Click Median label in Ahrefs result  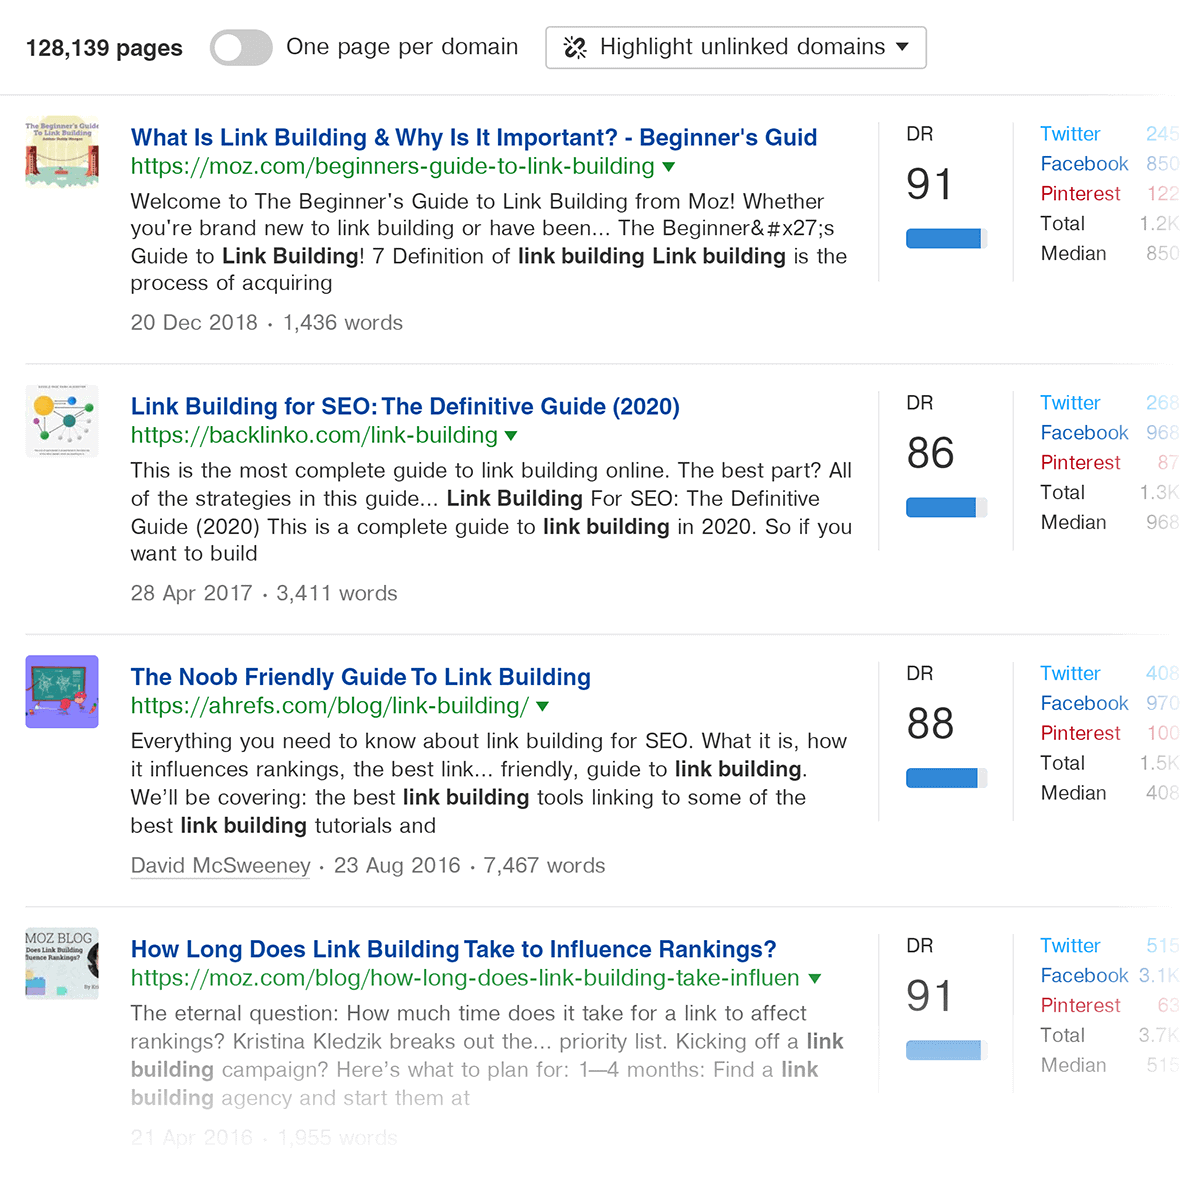(x=1073, y=794)
